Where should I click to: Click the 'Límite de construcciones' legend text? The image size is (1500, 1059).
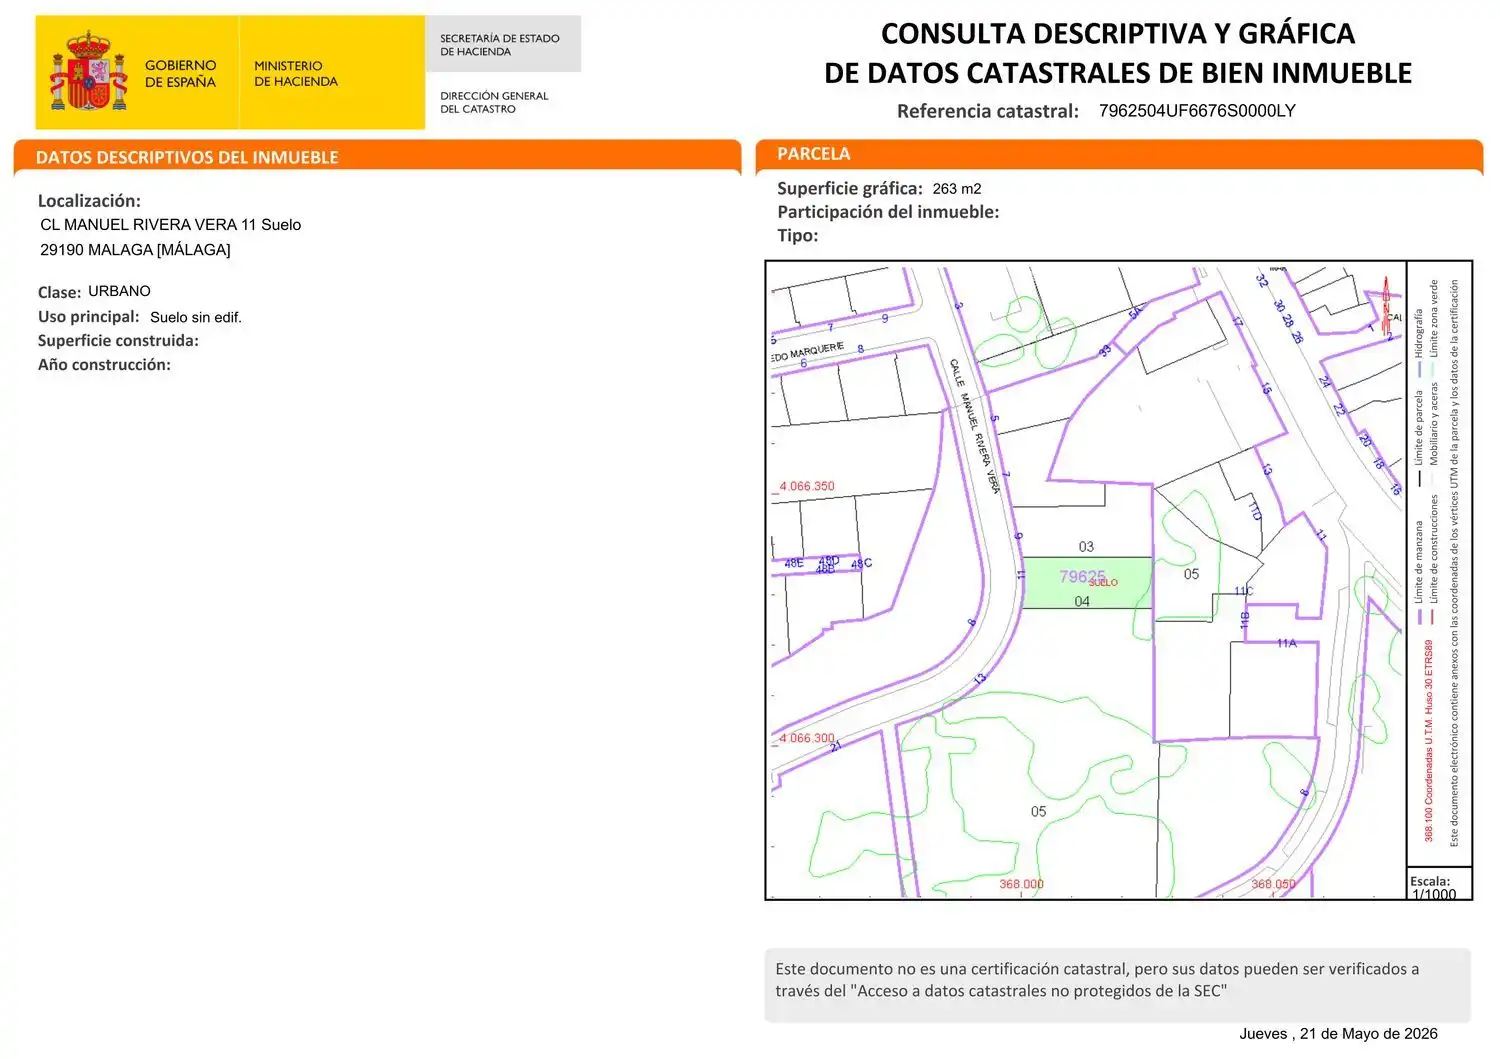1433,549
